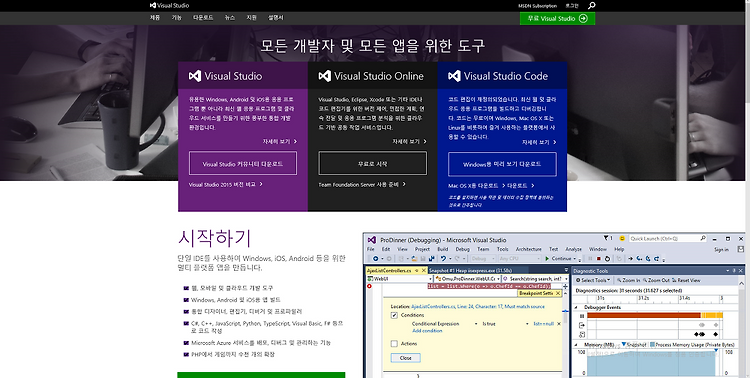Click the notifications flag icon in IDE title bar
Viewport: 750px width, 378px height.
point(607,238)
